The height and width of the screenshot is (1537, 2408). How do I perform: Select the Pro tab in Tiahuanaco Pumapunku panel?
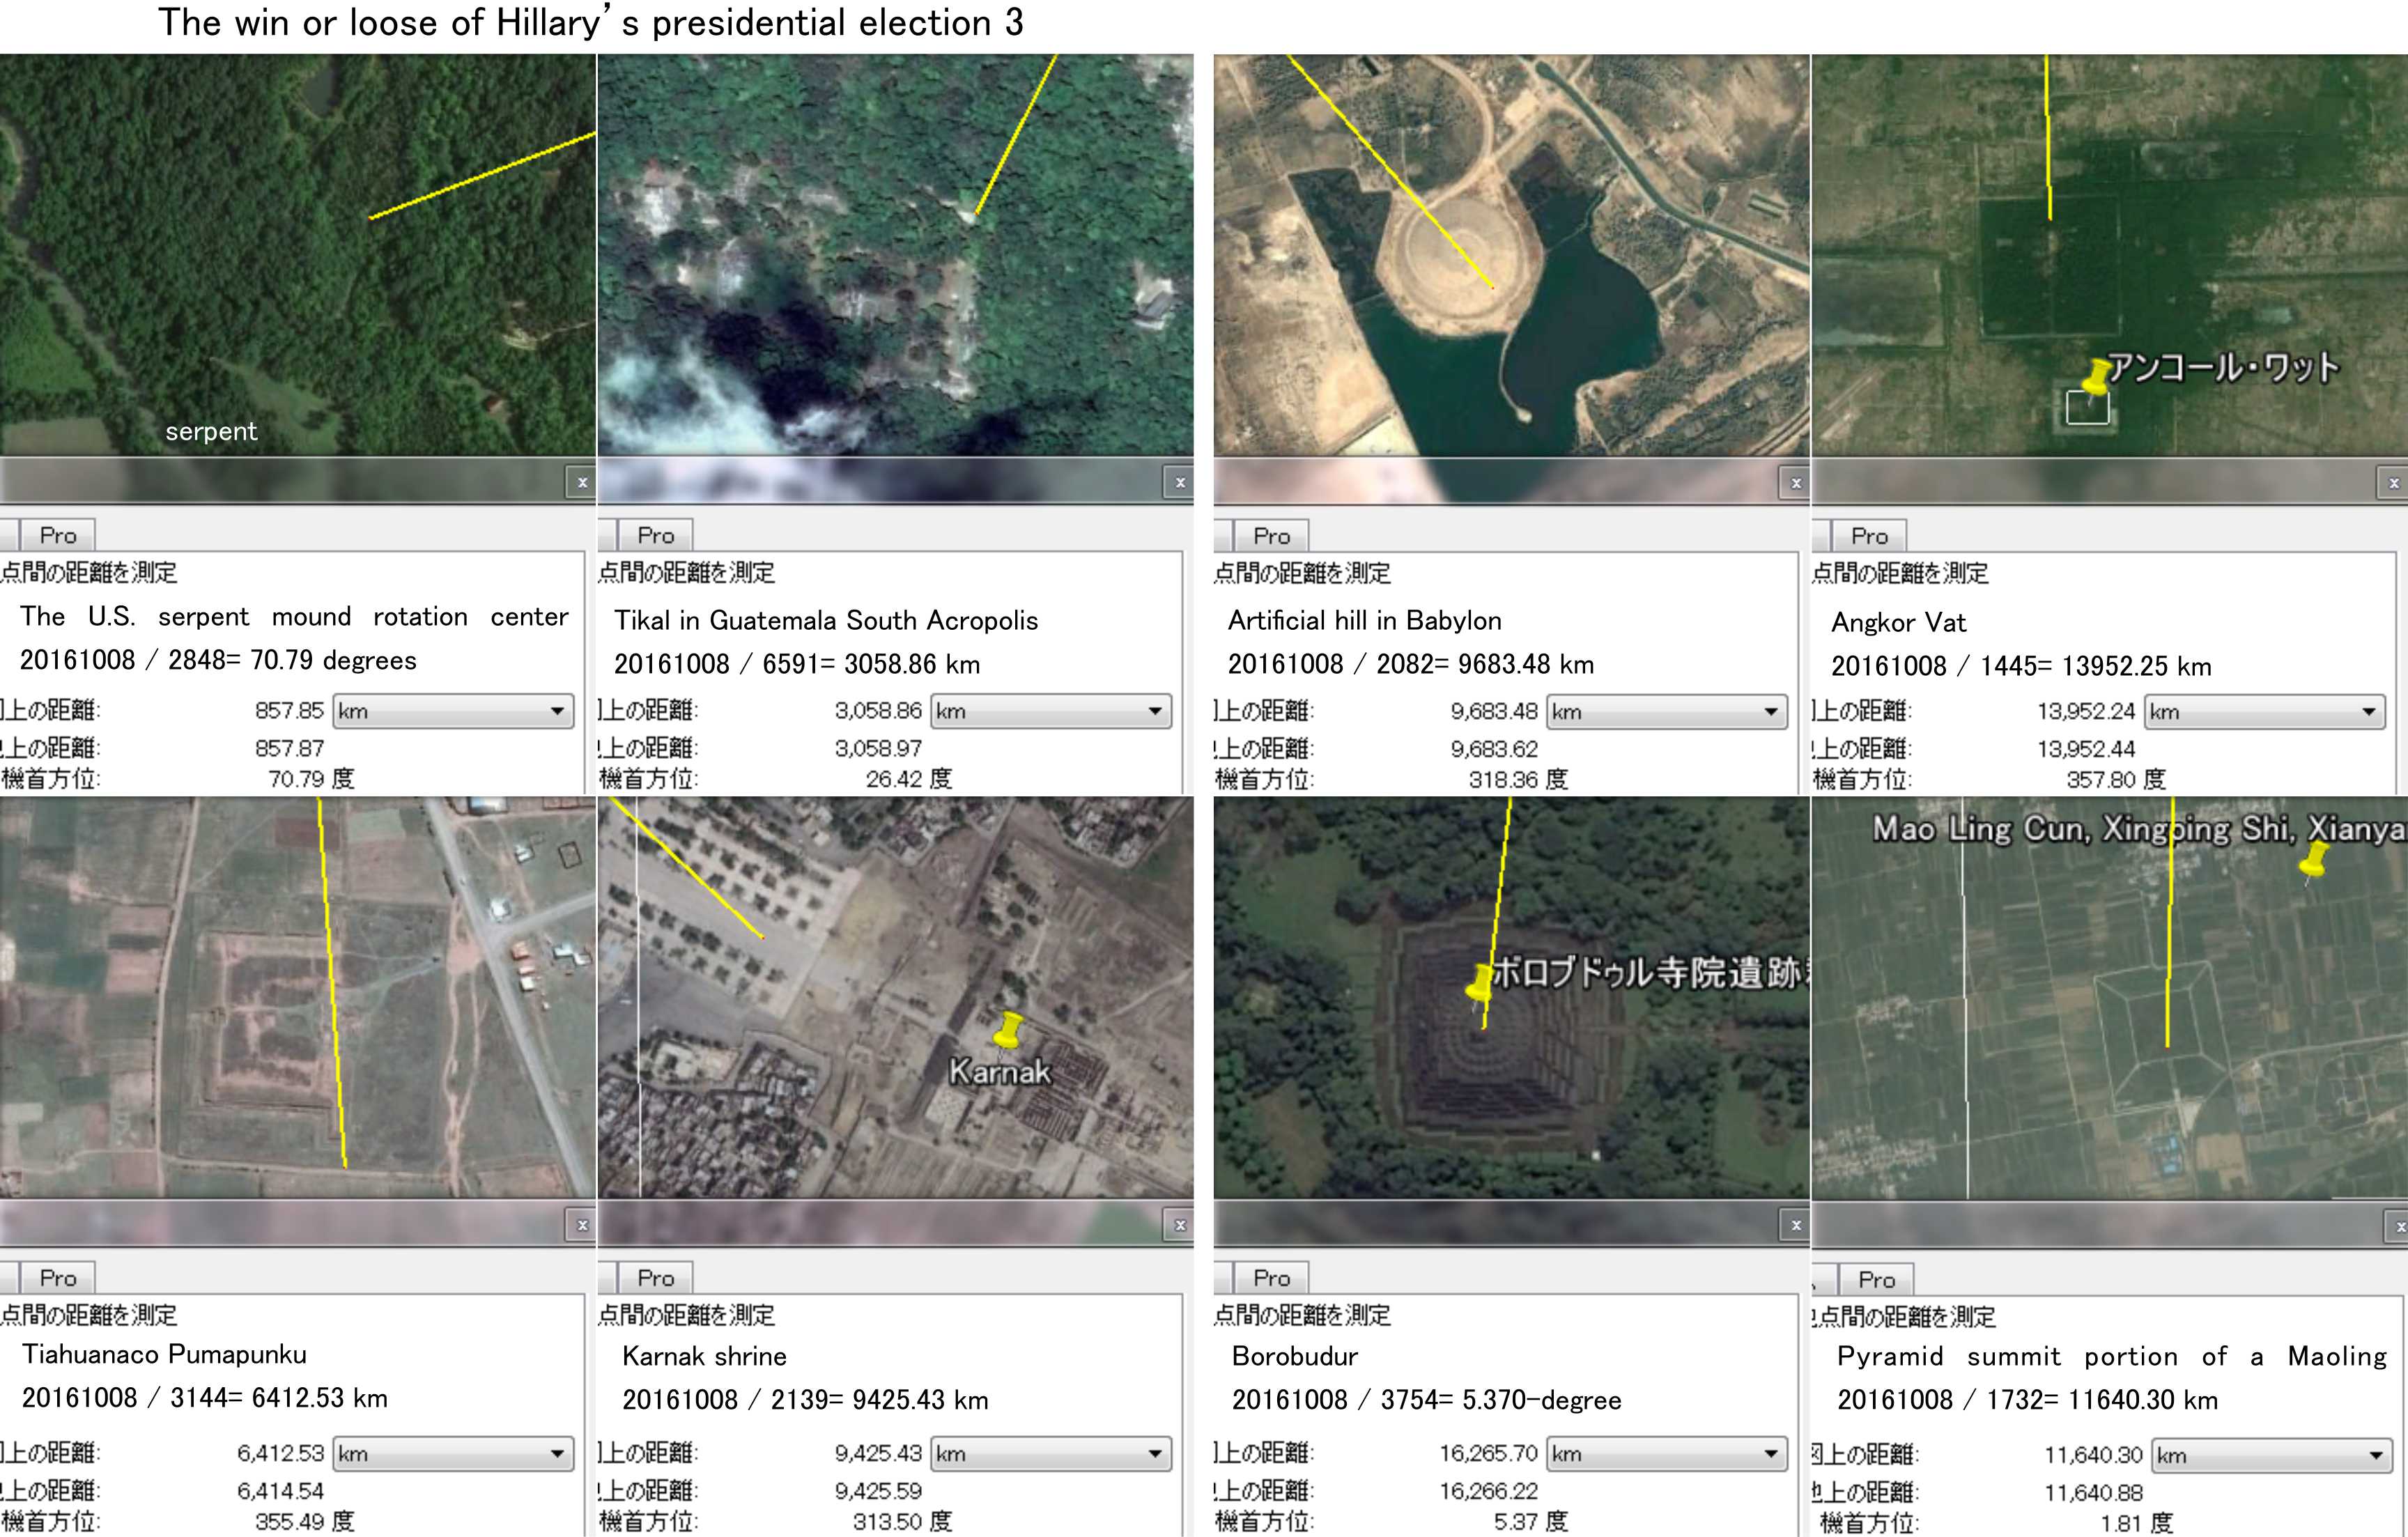58,1278
